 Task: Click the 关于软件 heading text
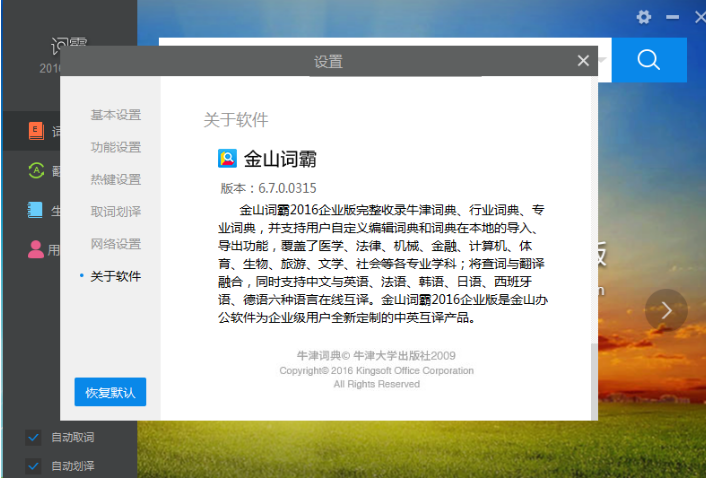[x=236, y=120]
